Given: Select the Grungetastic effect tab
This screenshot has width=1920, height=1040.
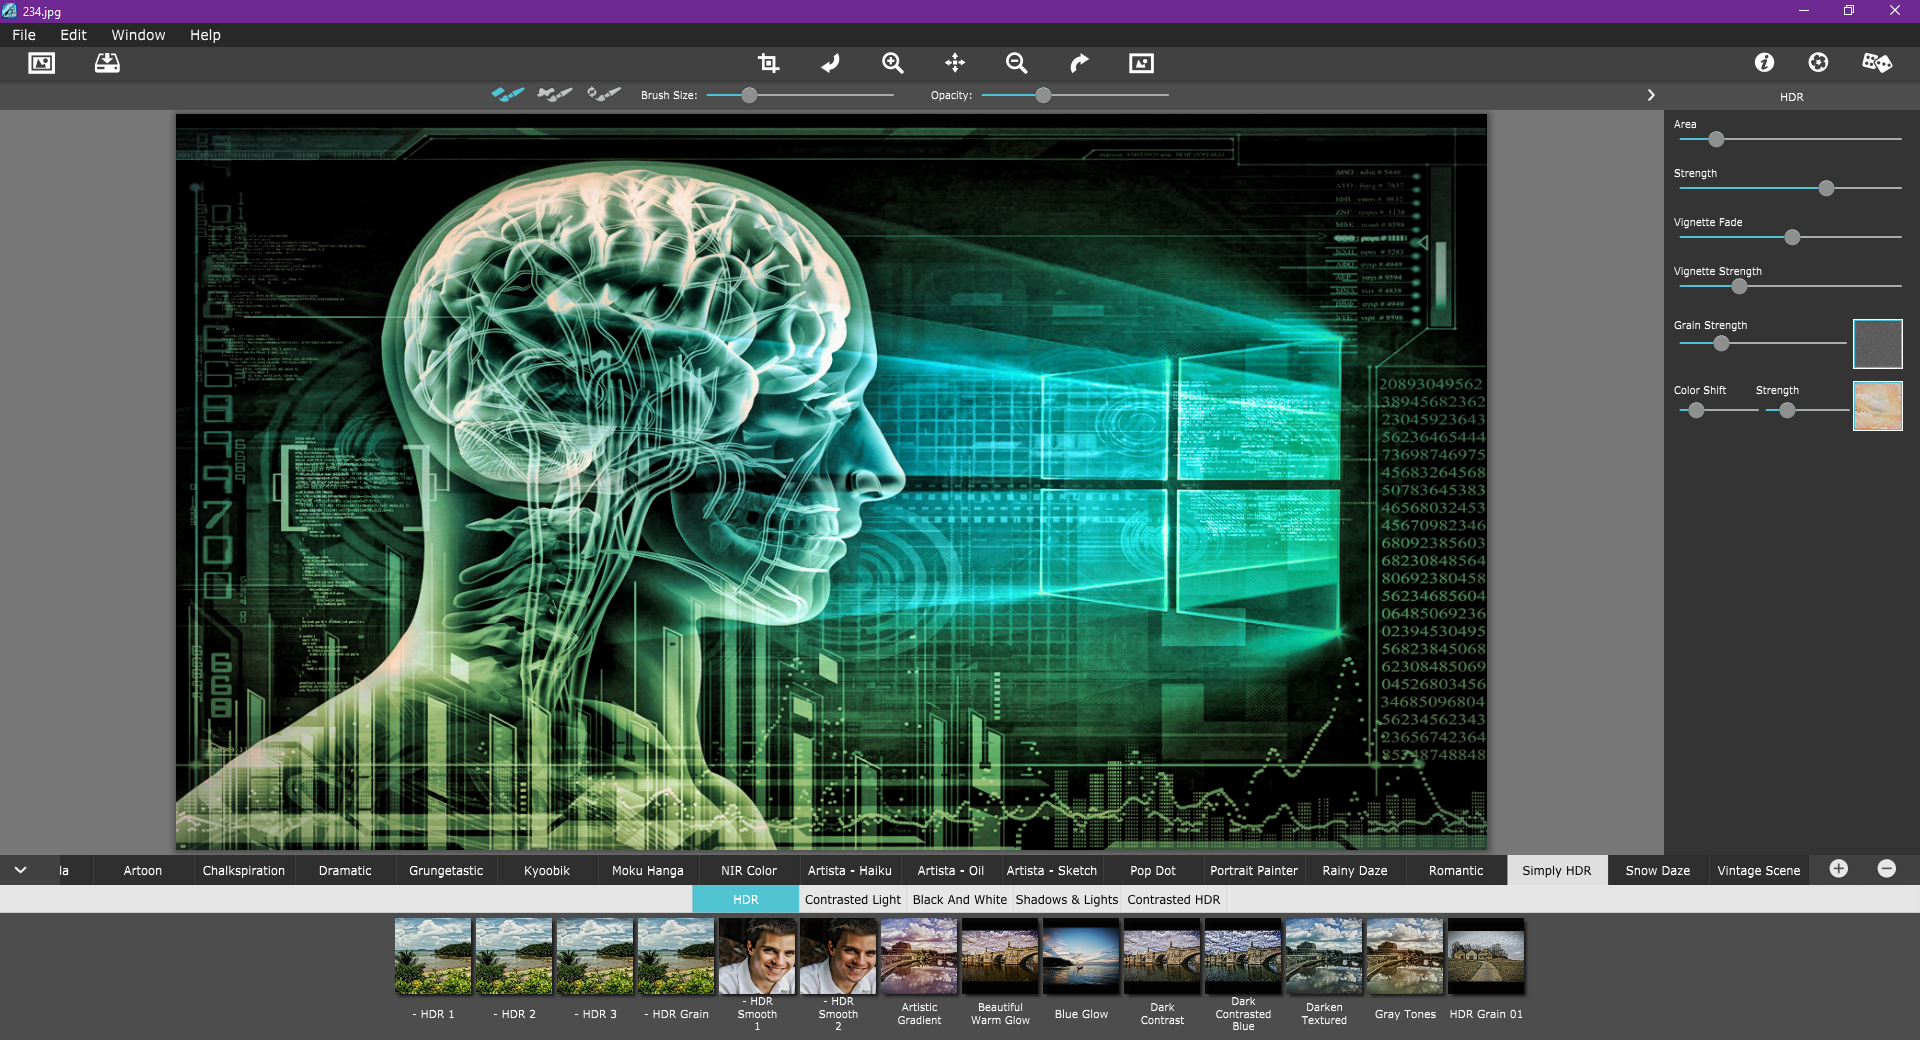Looking at the screenshot, I should click(446, 870).
